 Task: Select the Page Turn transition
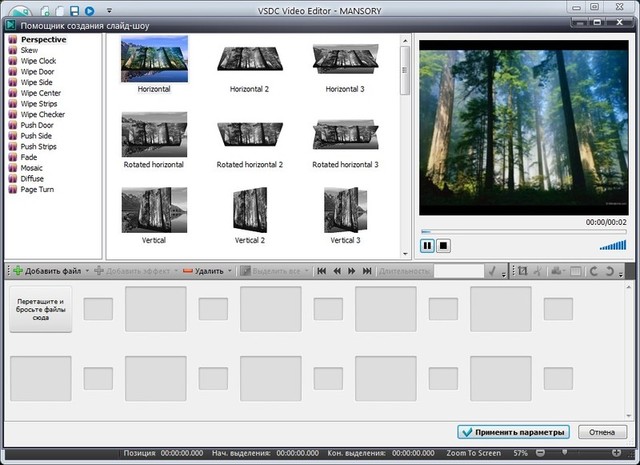(37, 189)
